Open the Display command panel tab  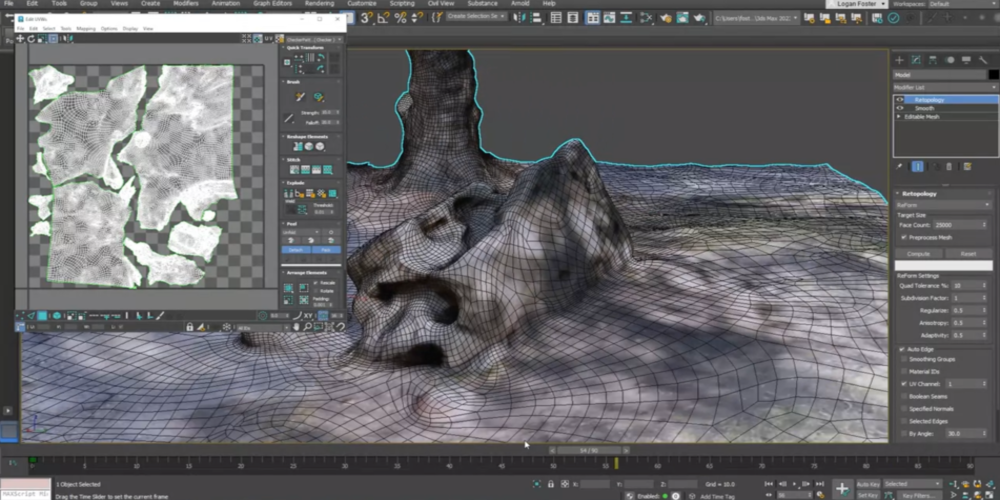coord(966,60)
